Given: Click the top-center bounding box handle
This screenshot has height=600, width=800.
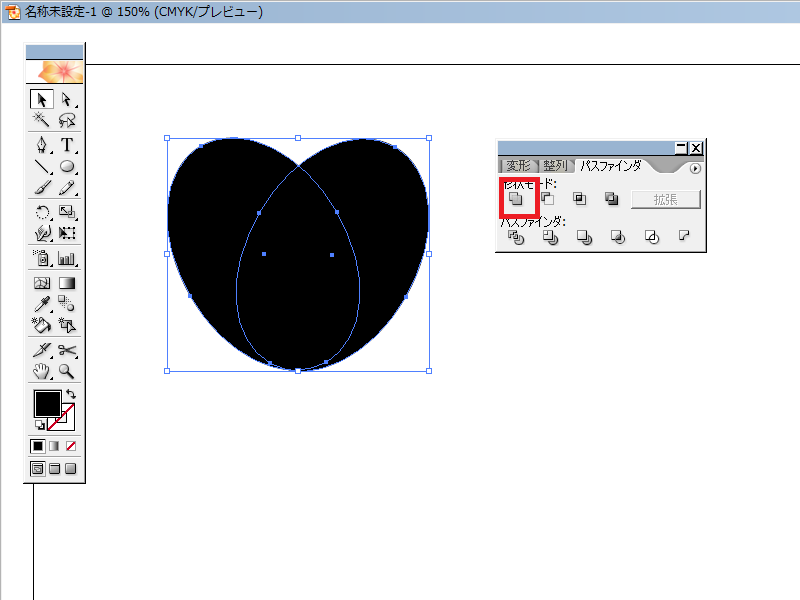Looking at the screenshot, I should click(x=298, y=138).
